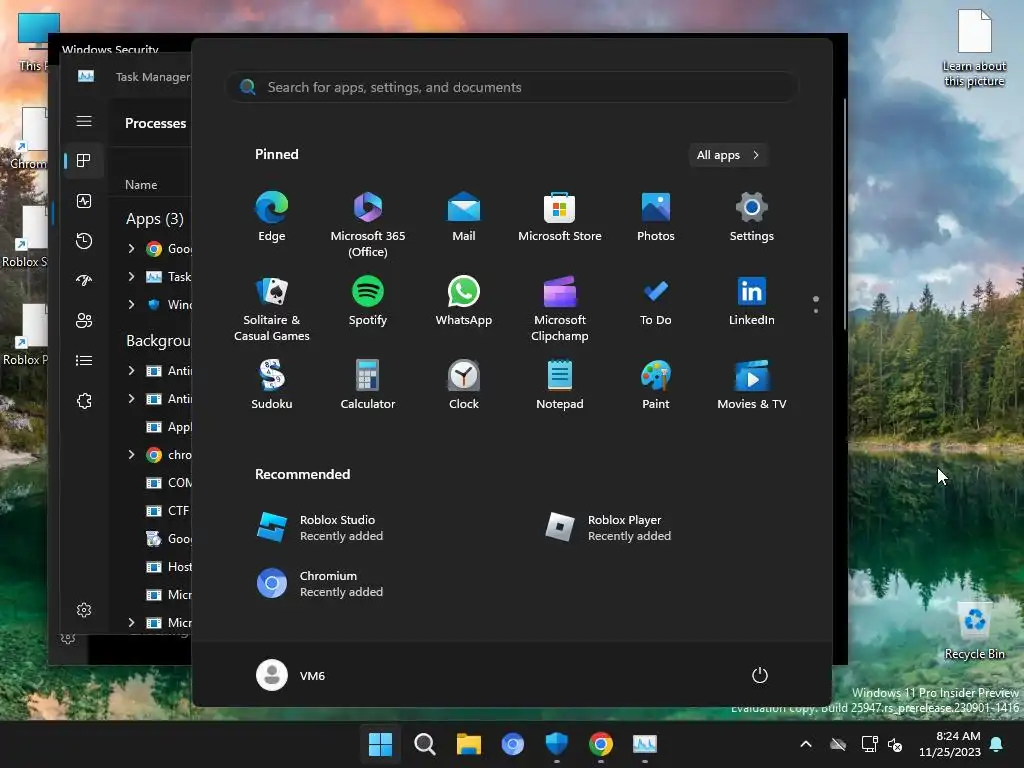The width and height of the screenshot is (1024, 768).
Task: Click the Start menu search box
Action: click(x=511, y=87)
